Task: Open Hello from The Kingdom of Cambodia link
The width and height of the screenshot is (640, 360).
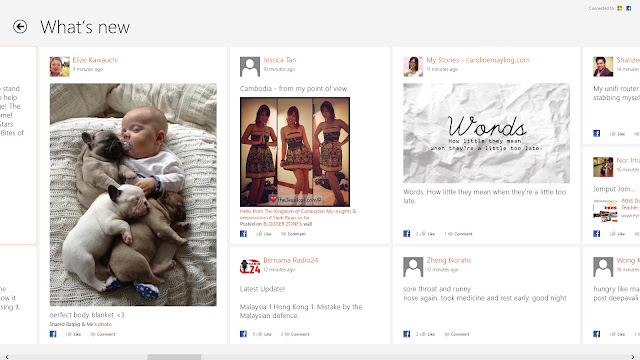Action: tap(298, 214)
